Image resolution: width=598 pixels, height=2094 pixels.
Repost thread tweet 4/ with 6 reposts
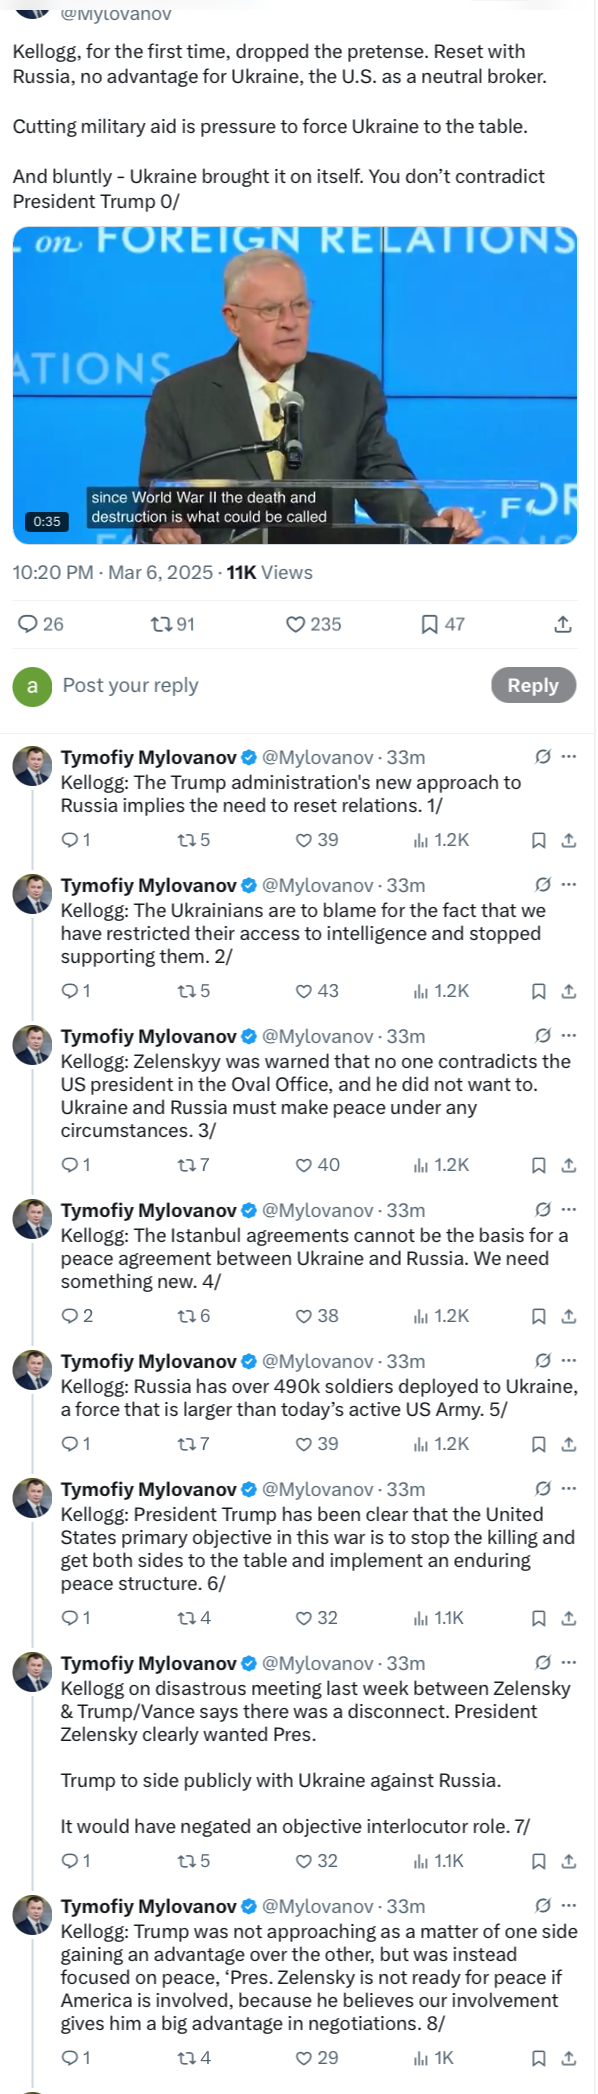[187, 1316]
